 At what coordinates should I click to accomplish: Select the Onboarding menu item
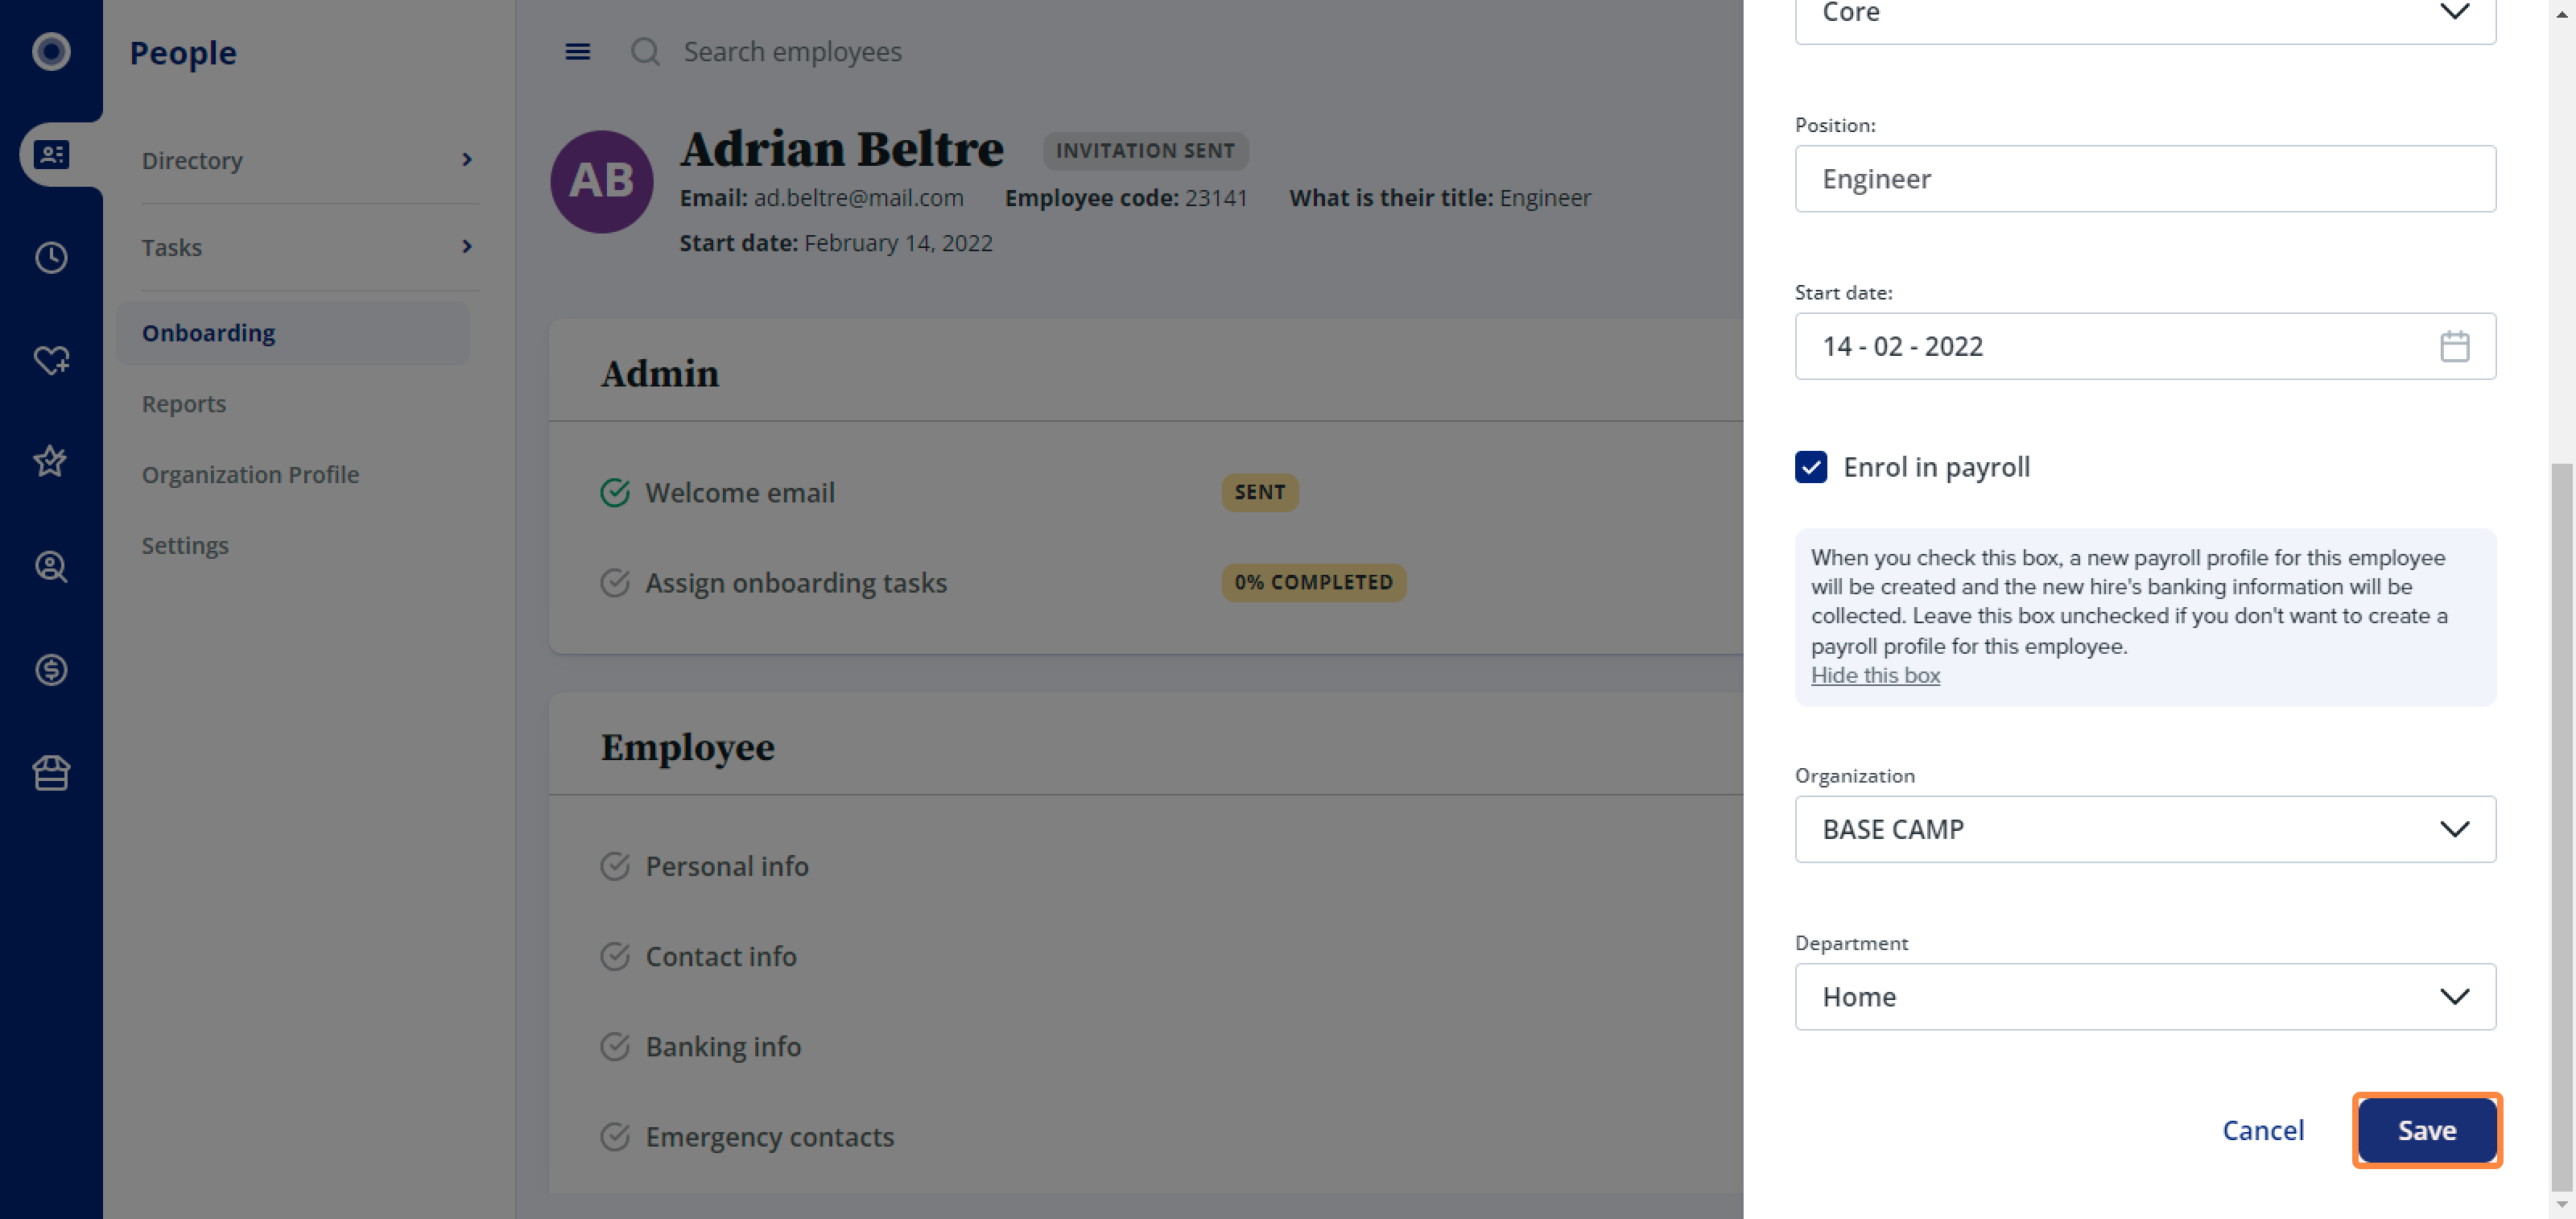pyautogui.click(x=293, y=333)
